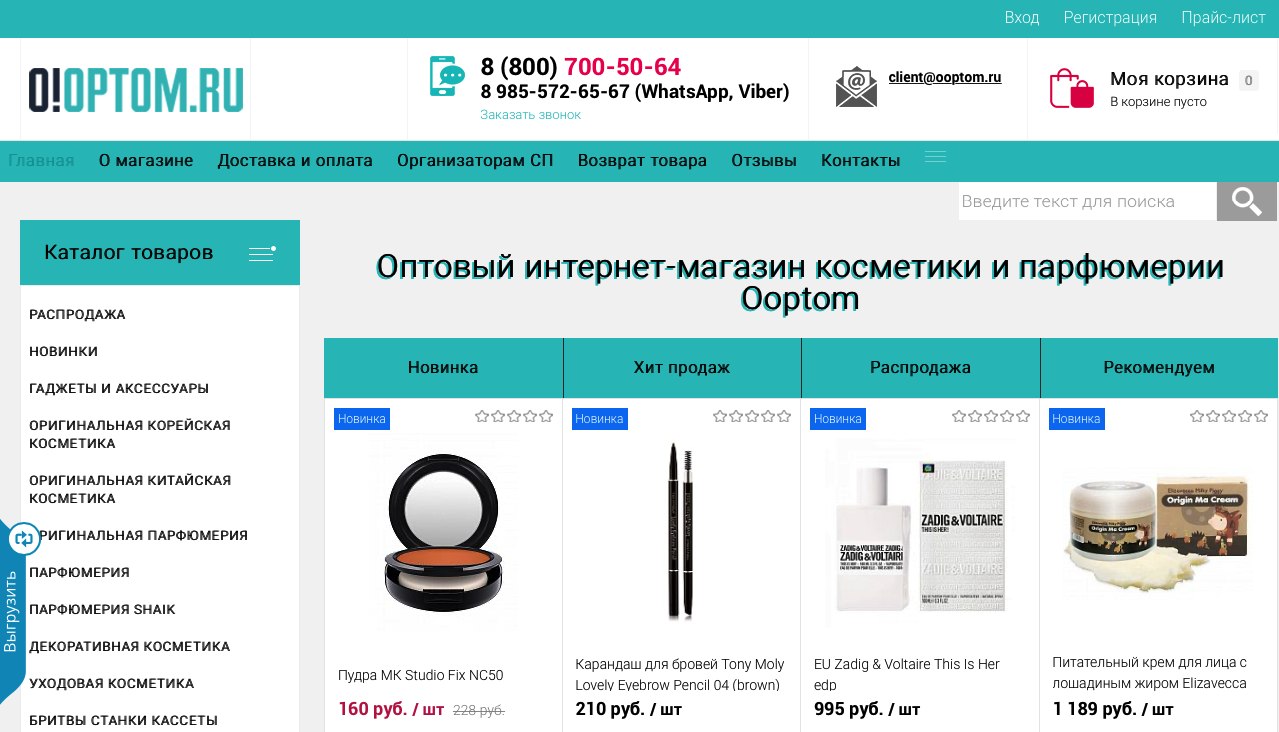The width and height of the screenshot is (1279, 732).
Task: Click the phone chat icon
Action: point(447,76)
